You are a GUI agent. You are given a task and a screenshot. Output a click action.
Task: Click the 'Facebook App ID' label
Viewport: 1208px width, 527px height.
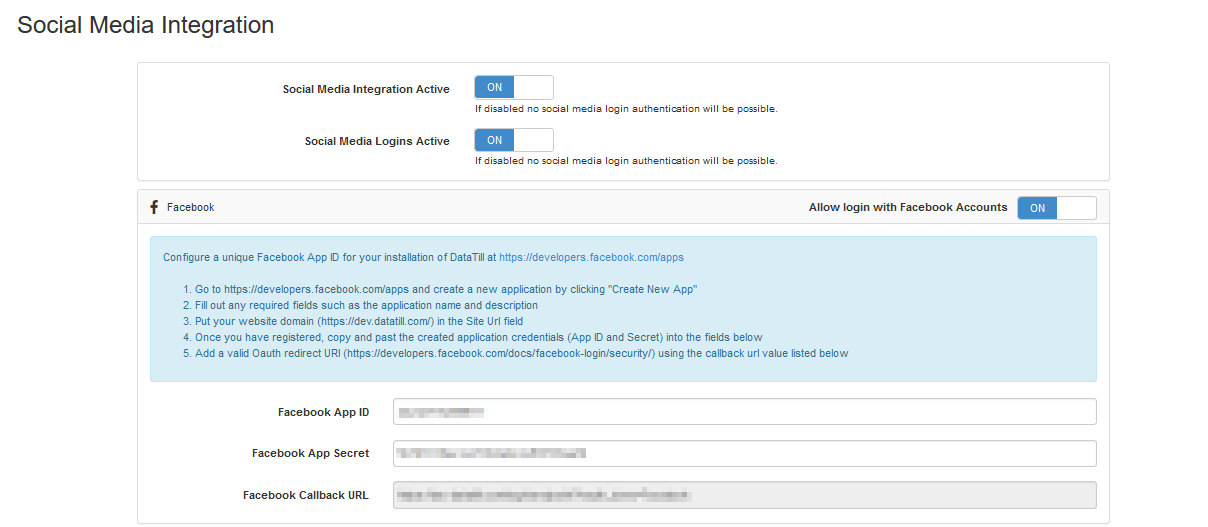pos(323,412)
